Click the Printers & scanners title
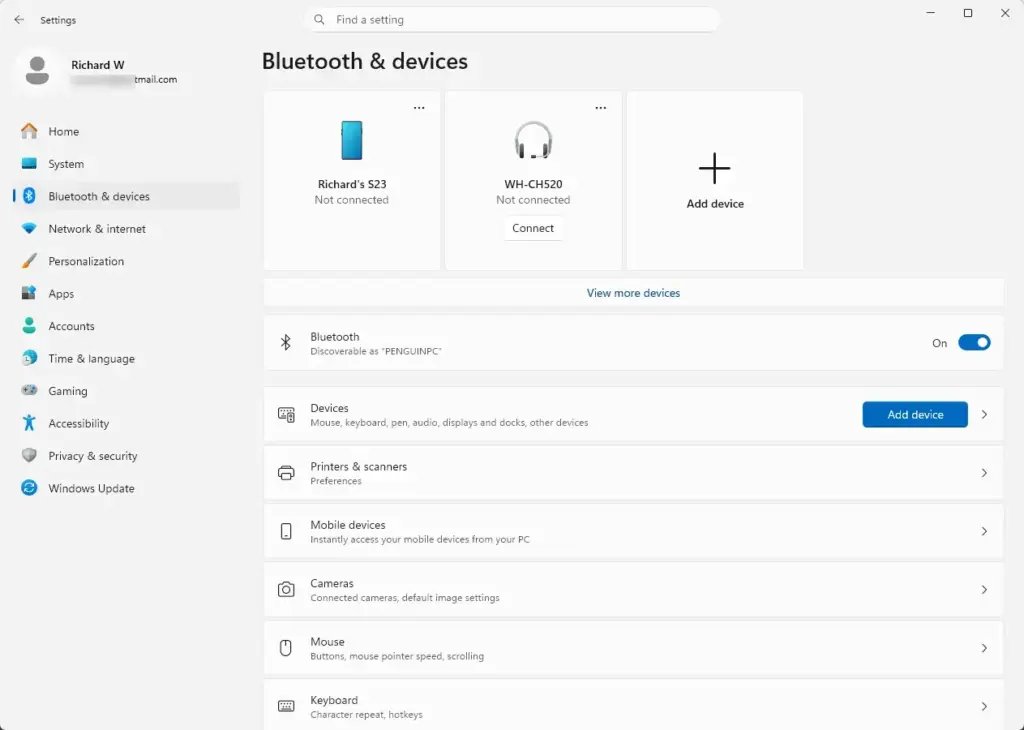The height and width of the screenshot is (730, 1024). [x=359, y=466]
